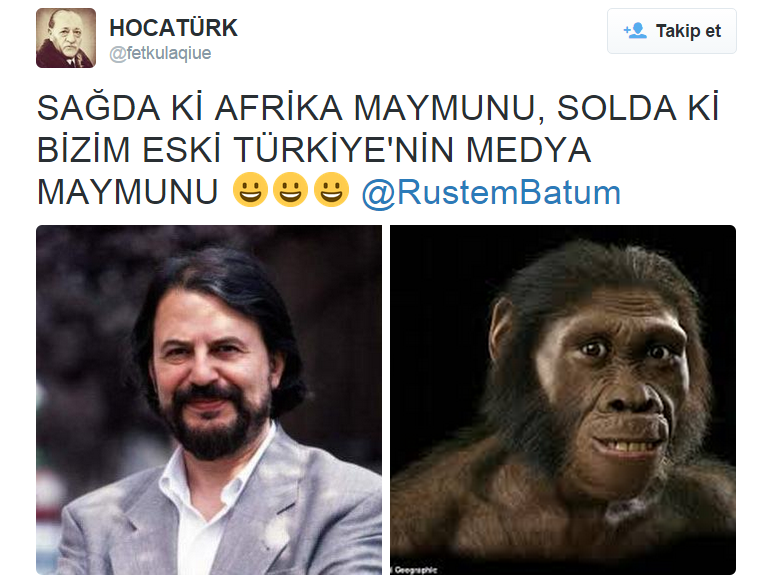Viewport: 773px width, 583px height.
Task: Click the word MAYMUNU before the emojis
Action: click(127, 192)
